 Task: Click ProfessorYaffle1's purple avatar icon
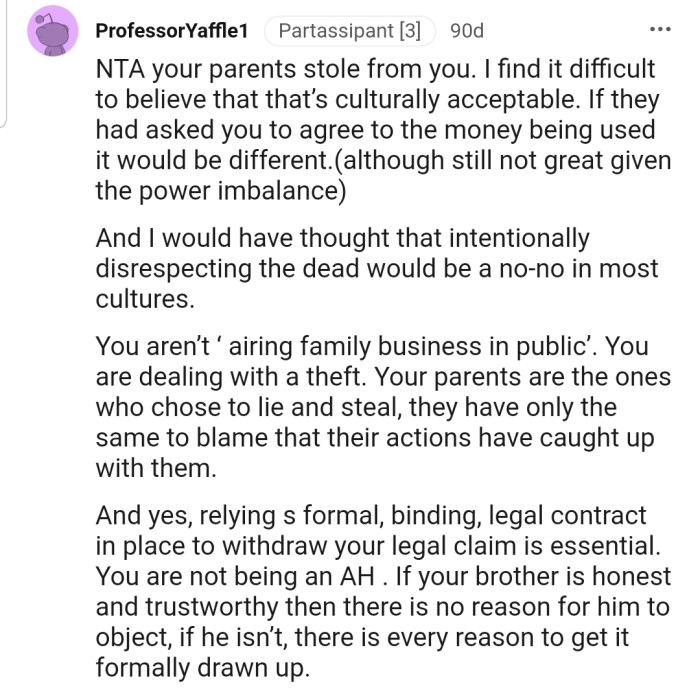pyautogui.click(x=54, y=31)
